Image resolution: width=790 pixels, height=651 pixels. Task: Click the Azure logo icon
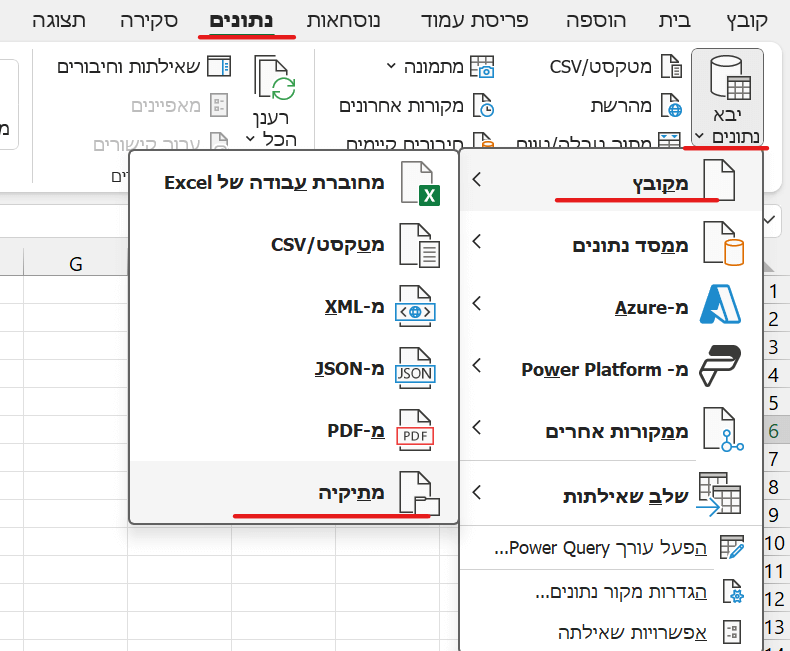[720, 304]
